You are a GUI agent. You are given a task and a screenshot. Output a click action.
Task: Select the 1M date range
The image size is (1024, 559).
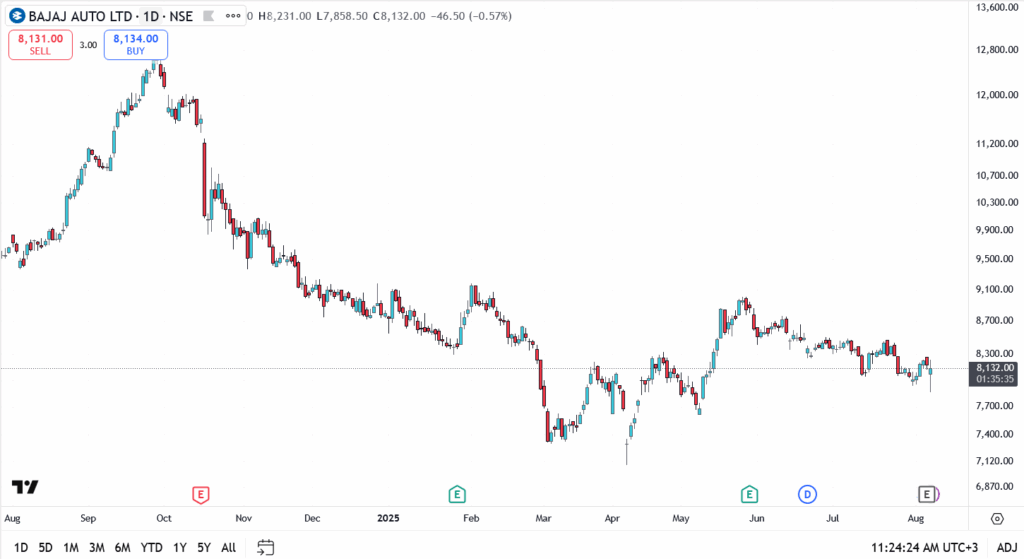click(x=71, y=547)
